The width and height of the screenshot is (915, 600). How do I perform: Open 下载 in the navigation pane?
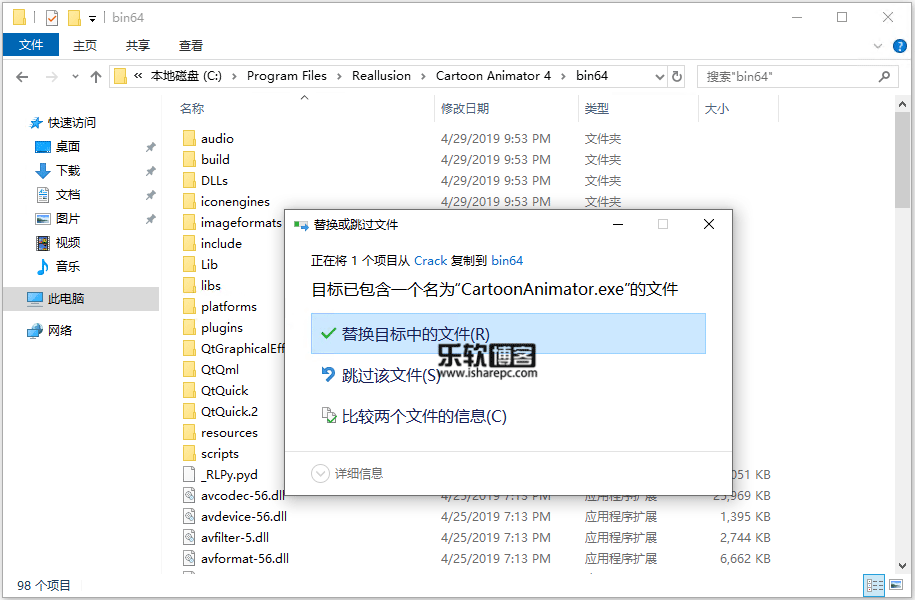tap(68, 170)
